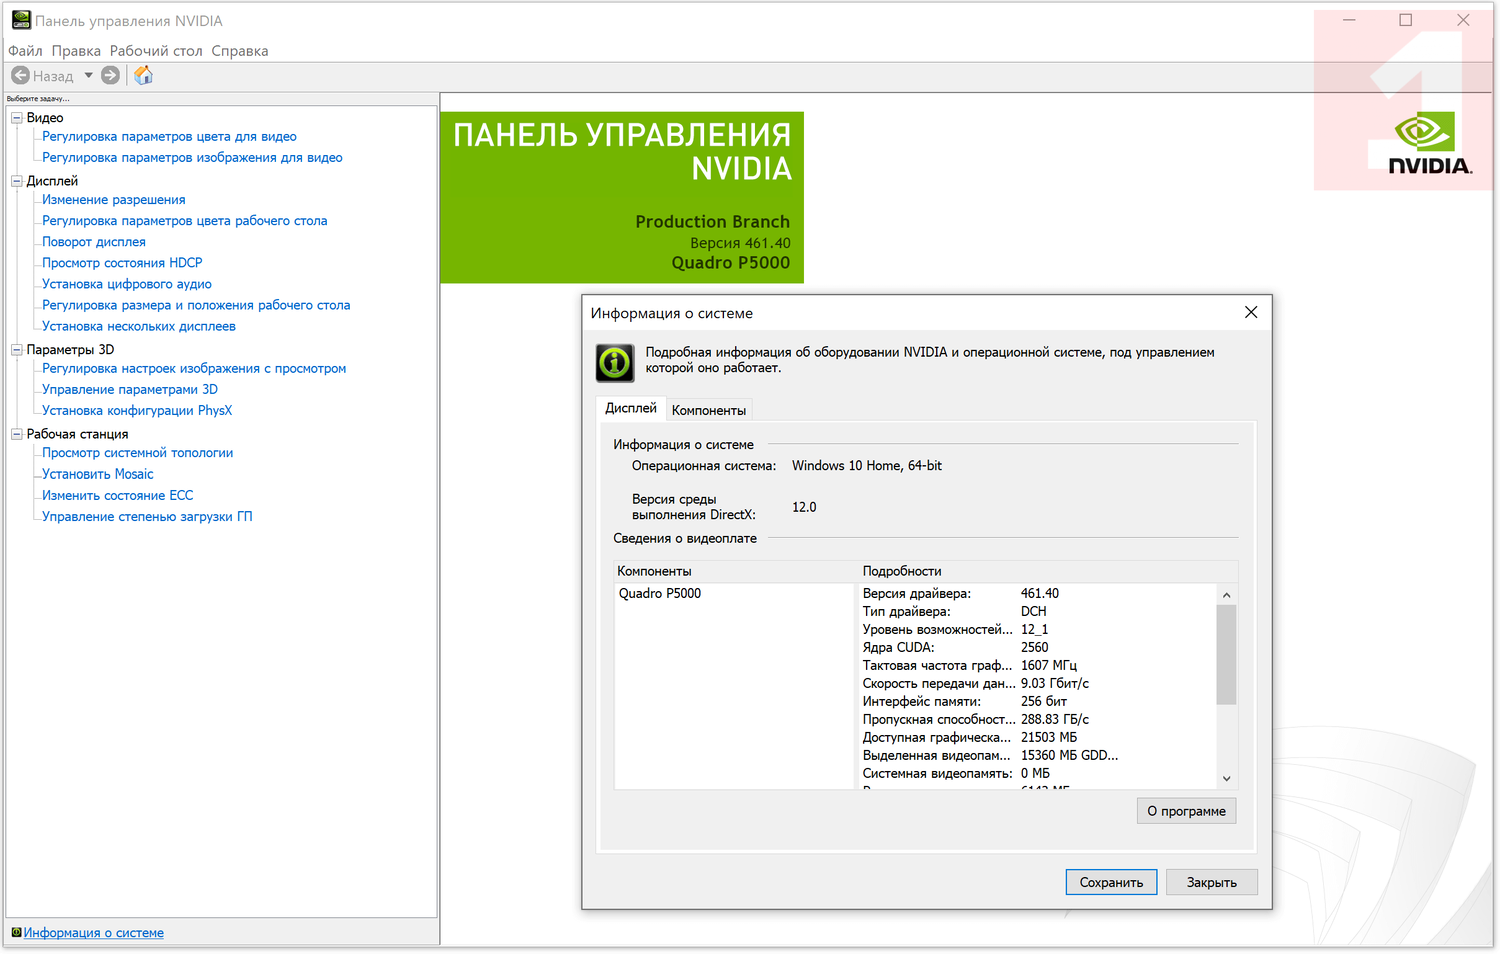Click the small icon beside Информация о системе link
Viewport: 1500px width, 954px height.
[x=16, y=933]
